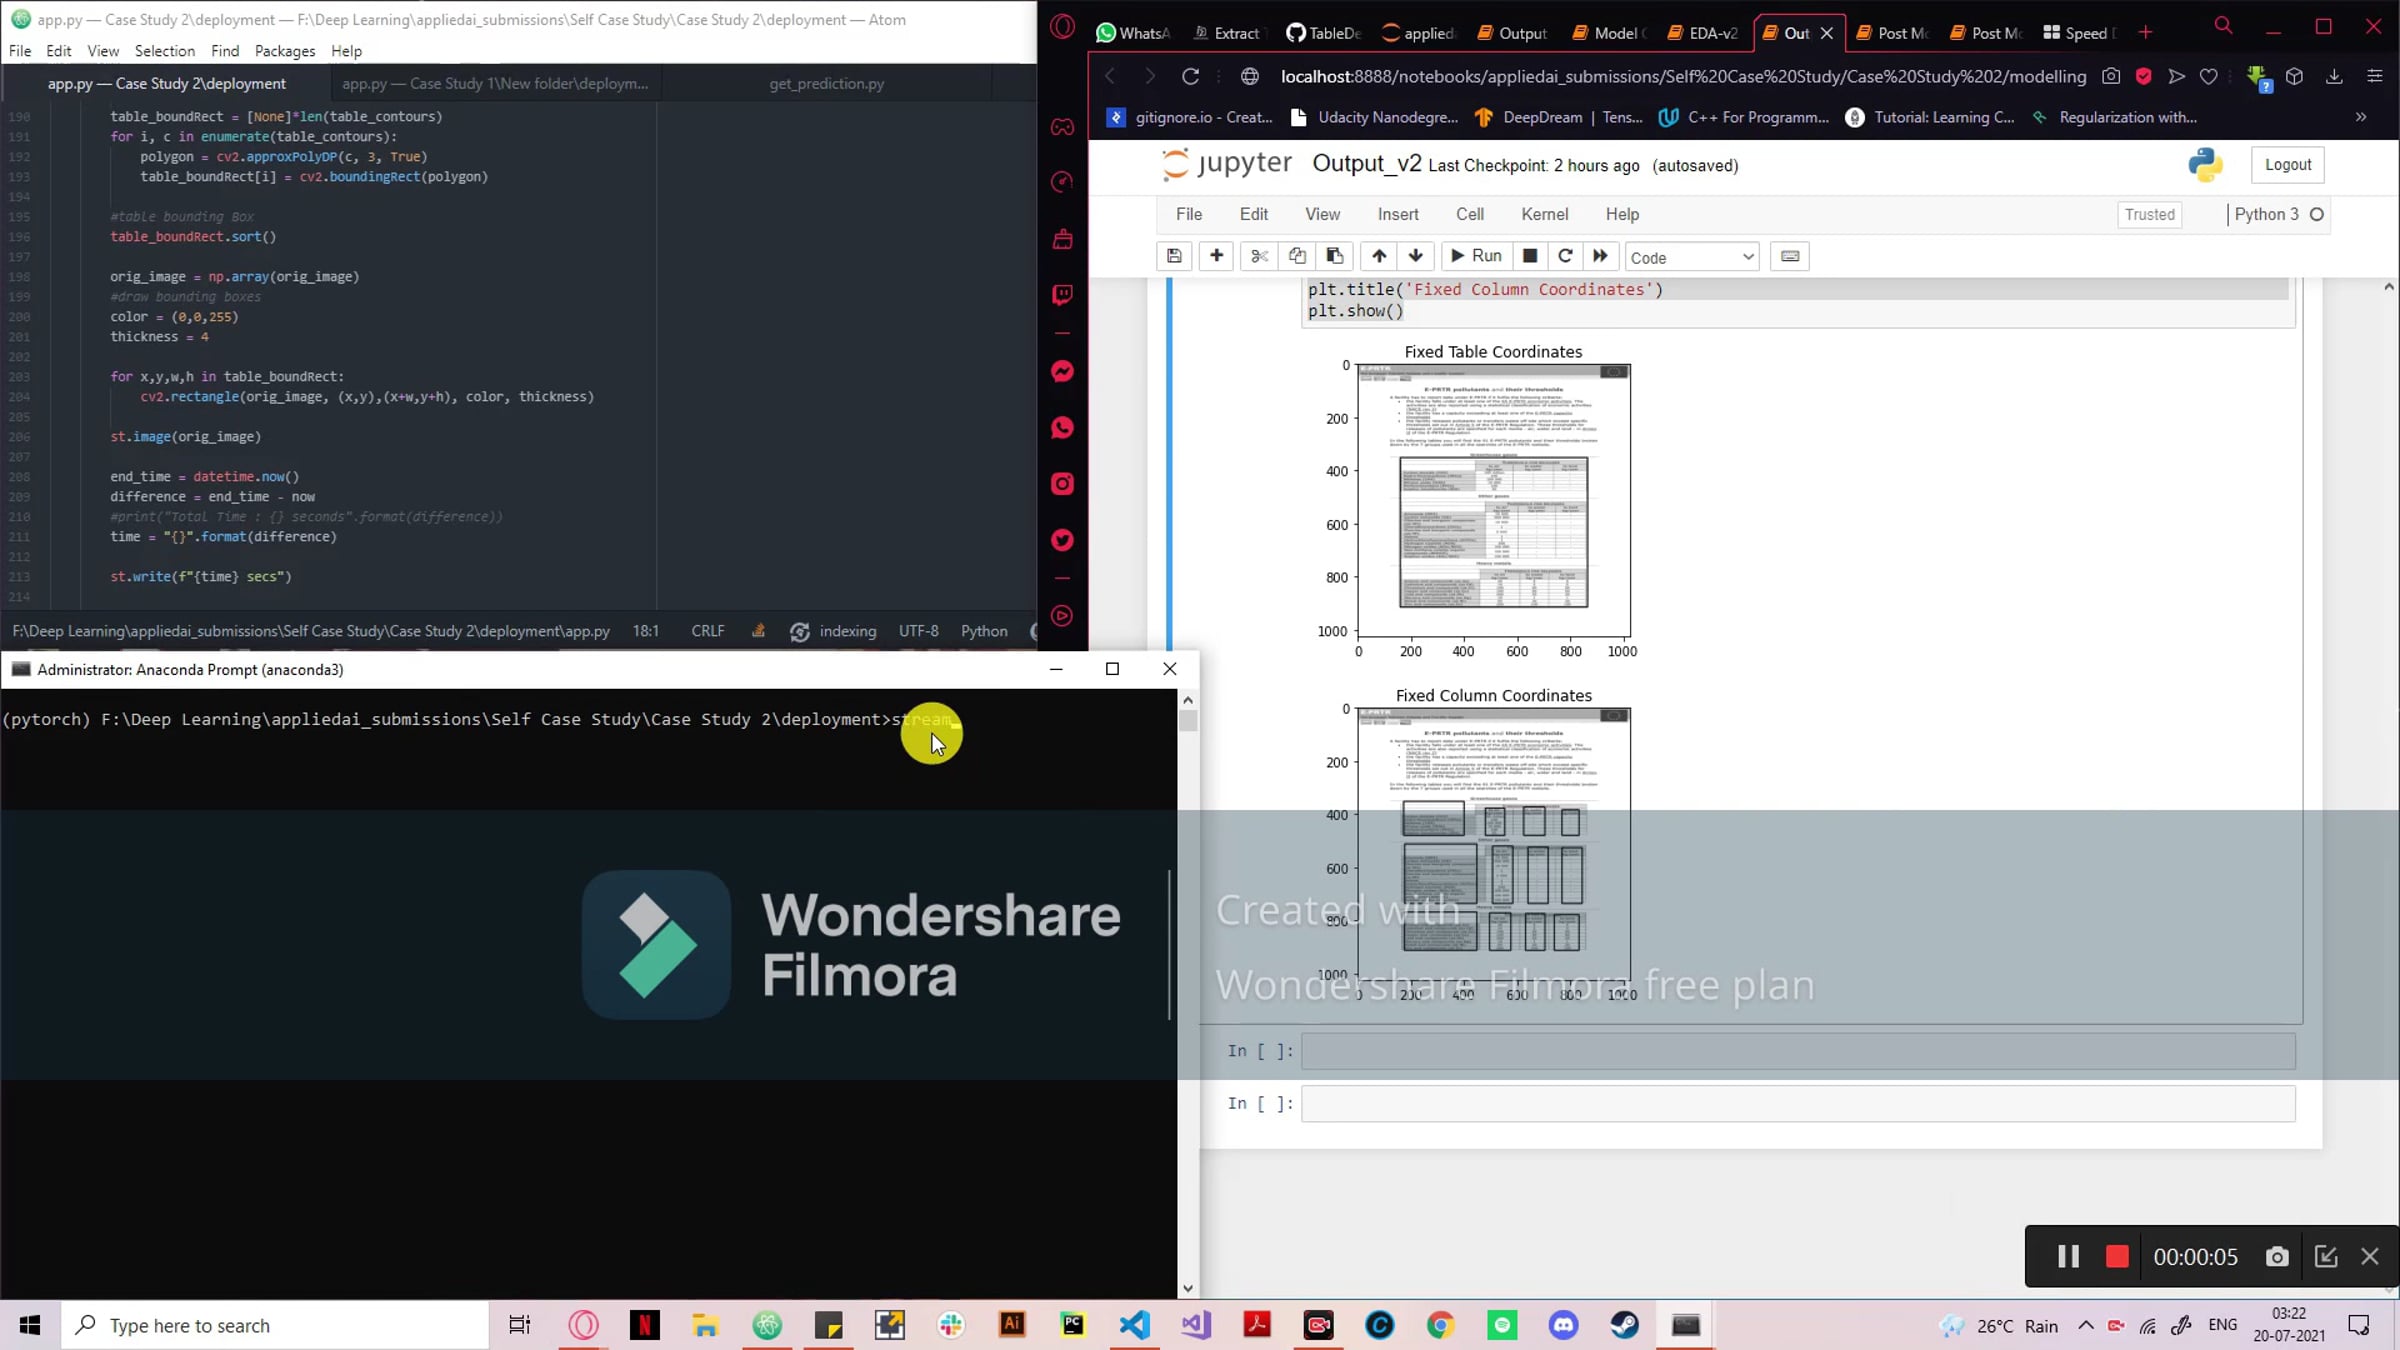Screen dimensions: 2400x1350
Task: Save the Jupyter notebook with floppy icon
Action: [x=1174, y=256]
